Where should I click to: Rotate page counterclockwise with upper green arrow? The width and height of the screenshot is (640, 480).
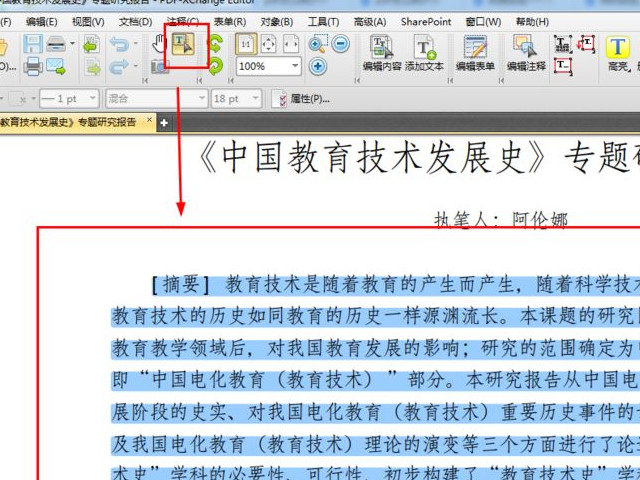click(216, 43)
